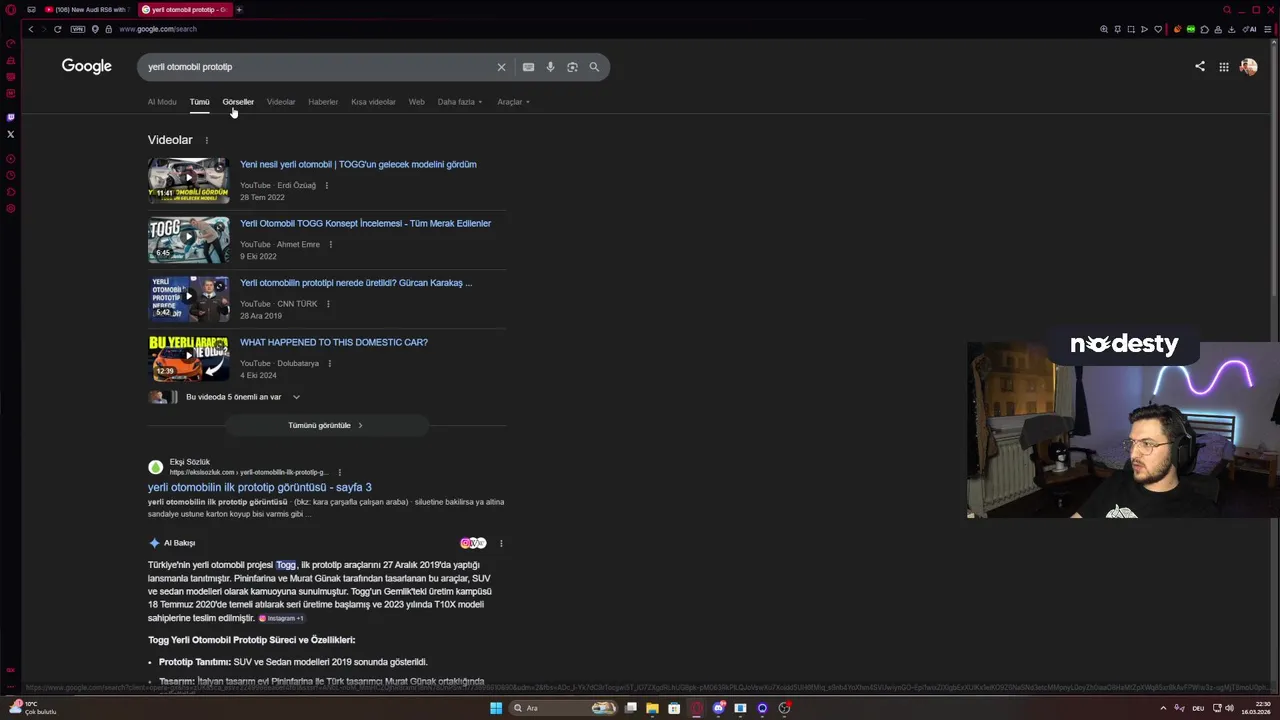Open options dots for Ekşi Sözlük result

pos(339,472)
